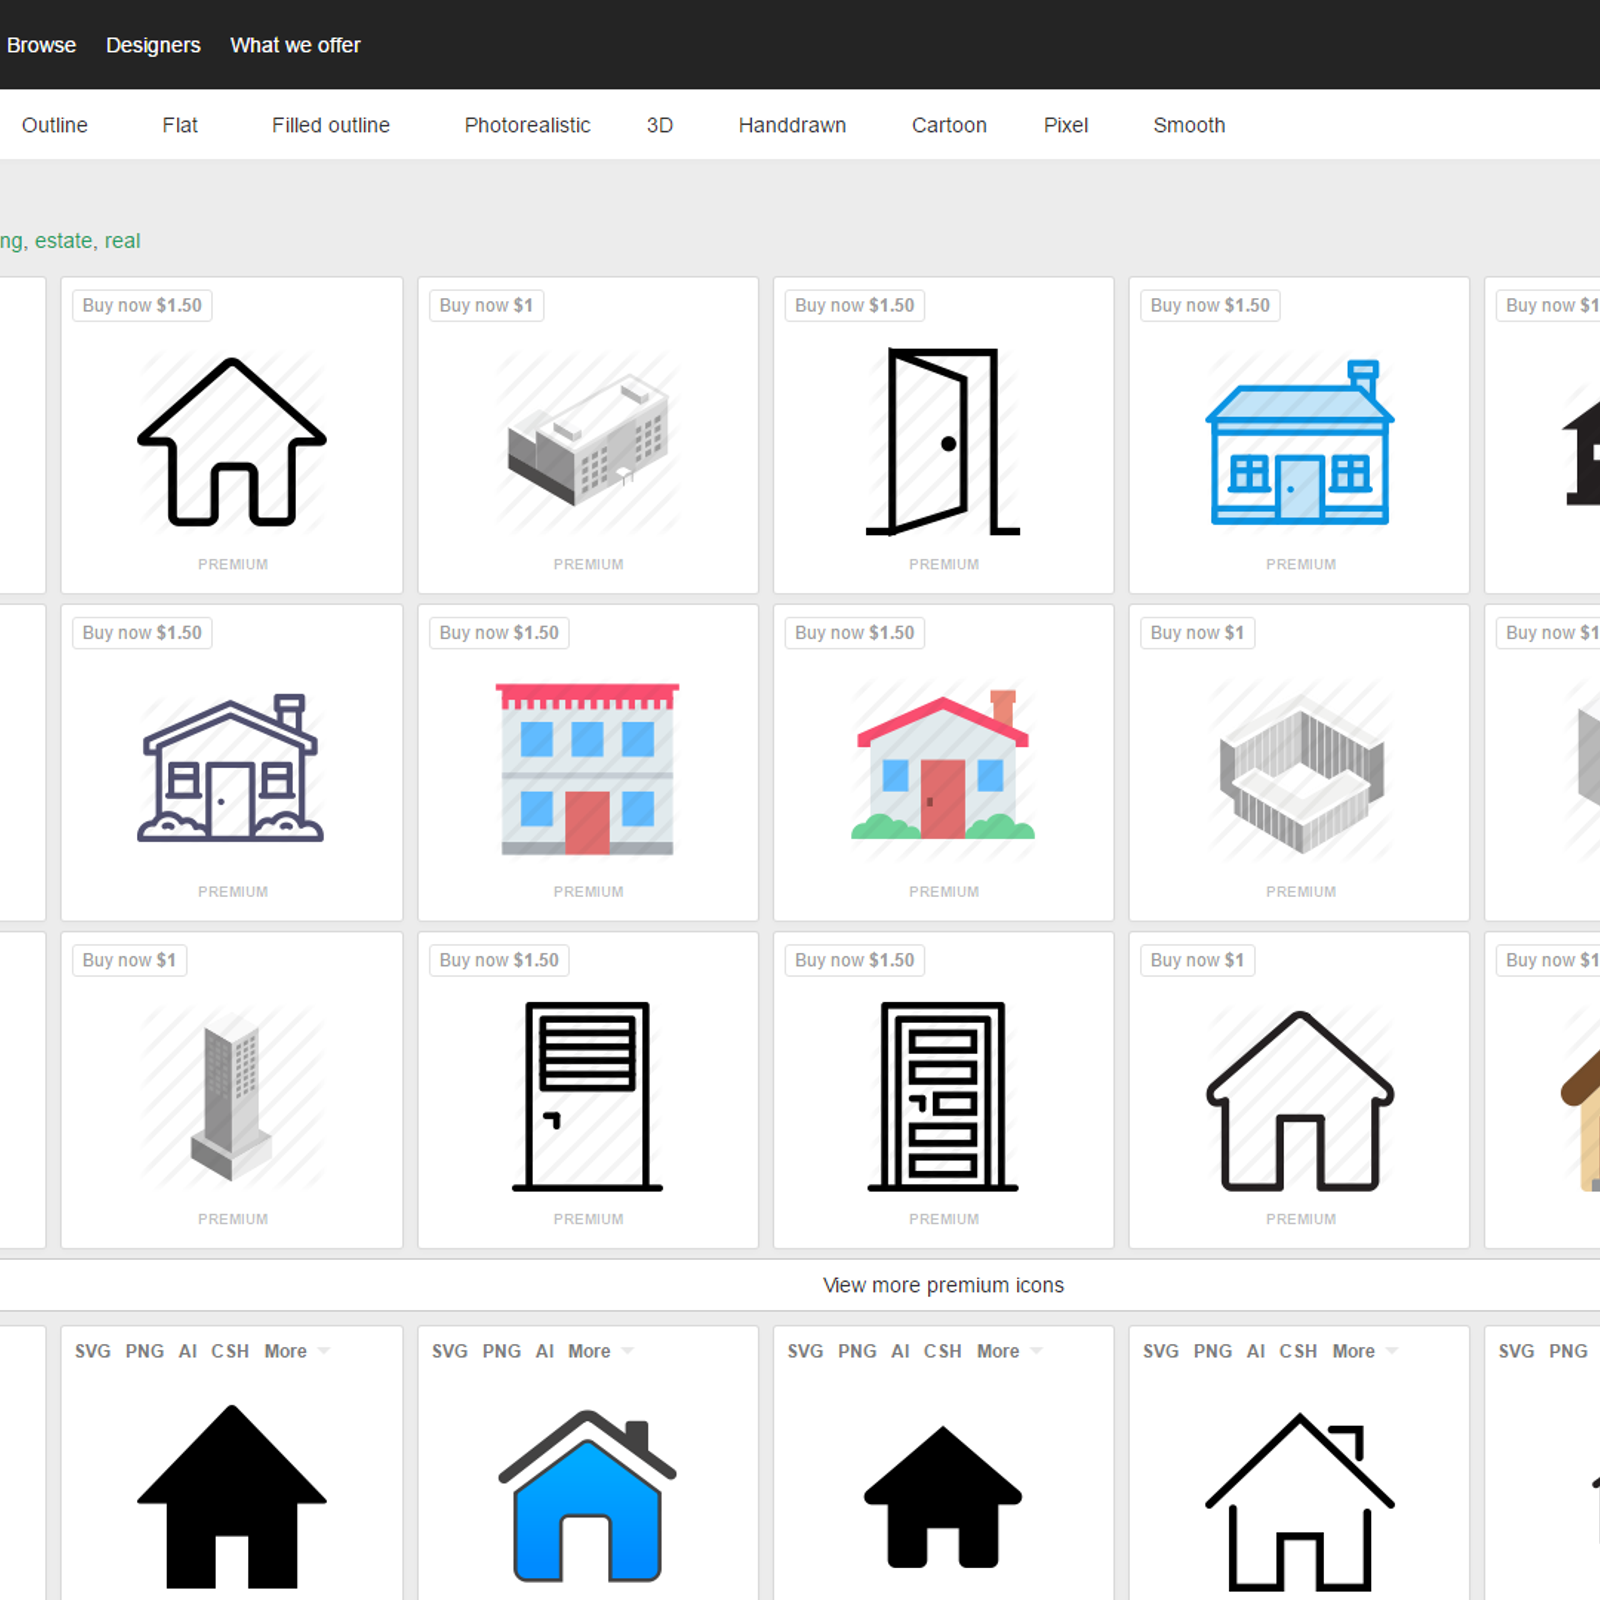Filter by 3D style
Viewport: 1600px width, 1600px height.
pyautogui.click(x=660, y=125)
